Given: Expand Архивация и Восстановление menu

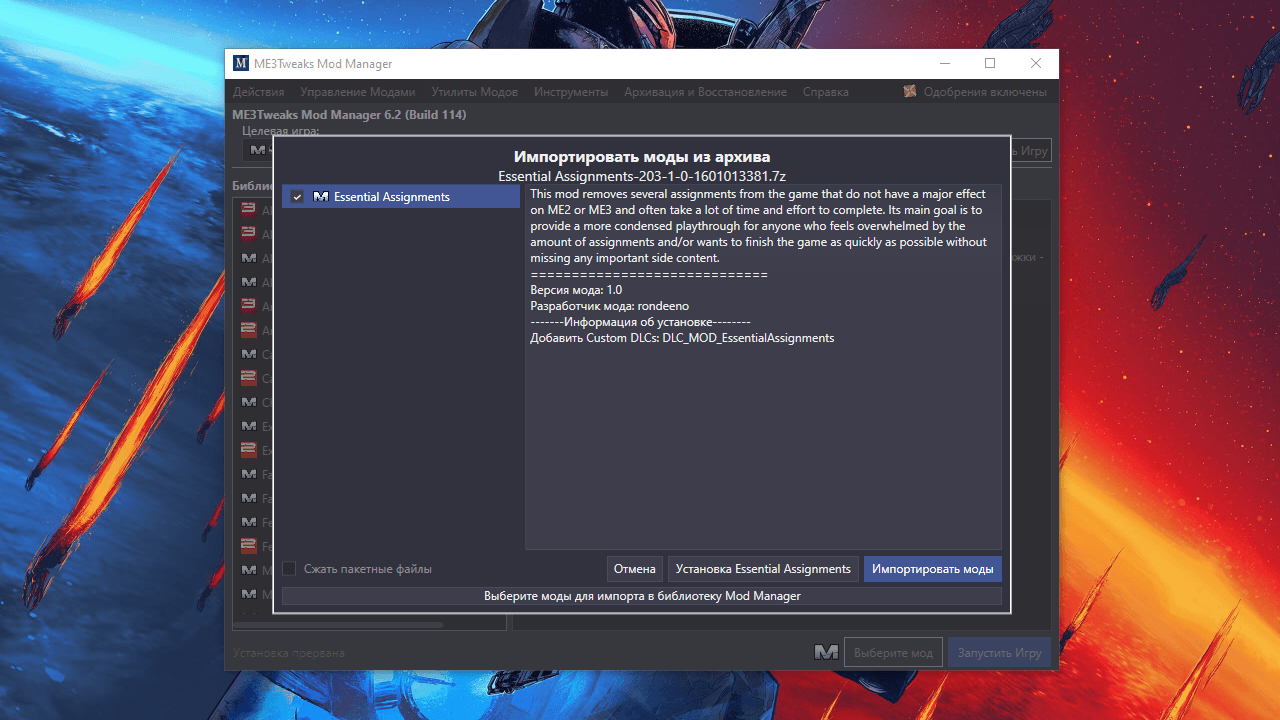Looking at the screenshot, I should click(706, 92).
